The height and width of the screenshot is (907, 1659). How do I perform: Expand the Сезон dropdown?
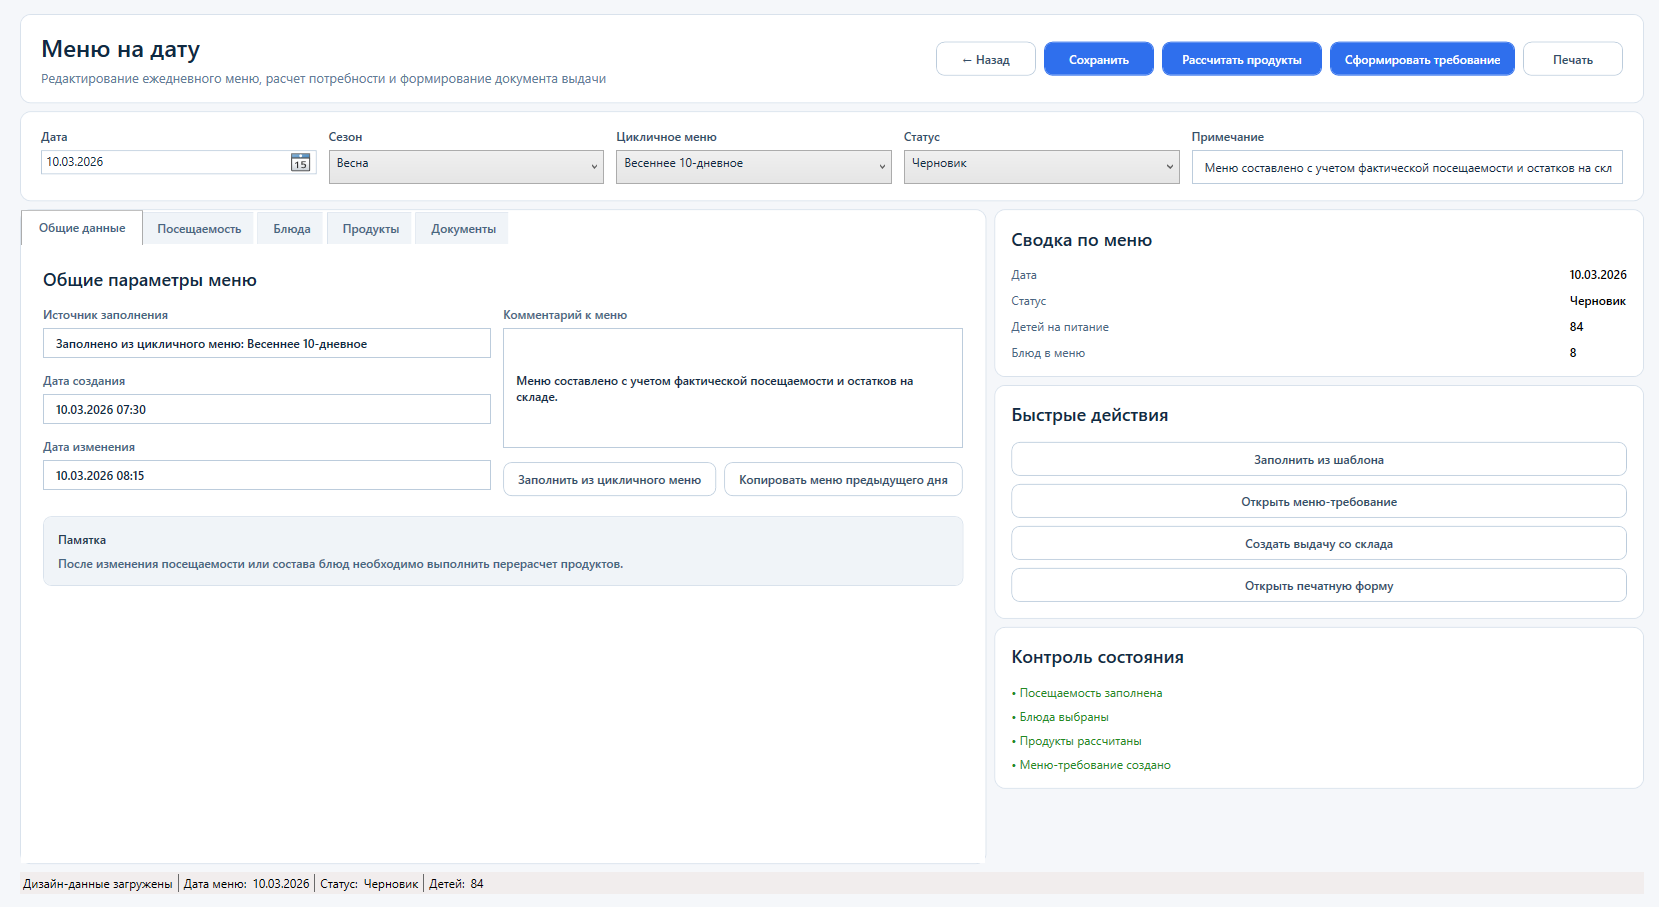tap(465, 166)
